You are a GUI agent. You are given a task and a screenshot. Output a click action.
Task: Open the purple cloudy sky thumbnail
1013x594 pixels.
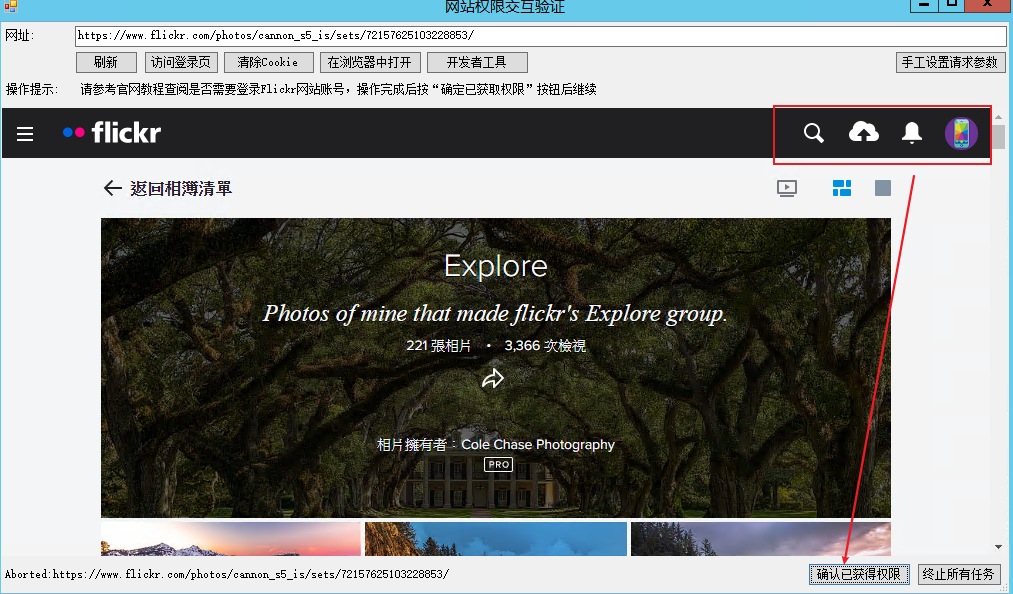[x=760, y=539]
